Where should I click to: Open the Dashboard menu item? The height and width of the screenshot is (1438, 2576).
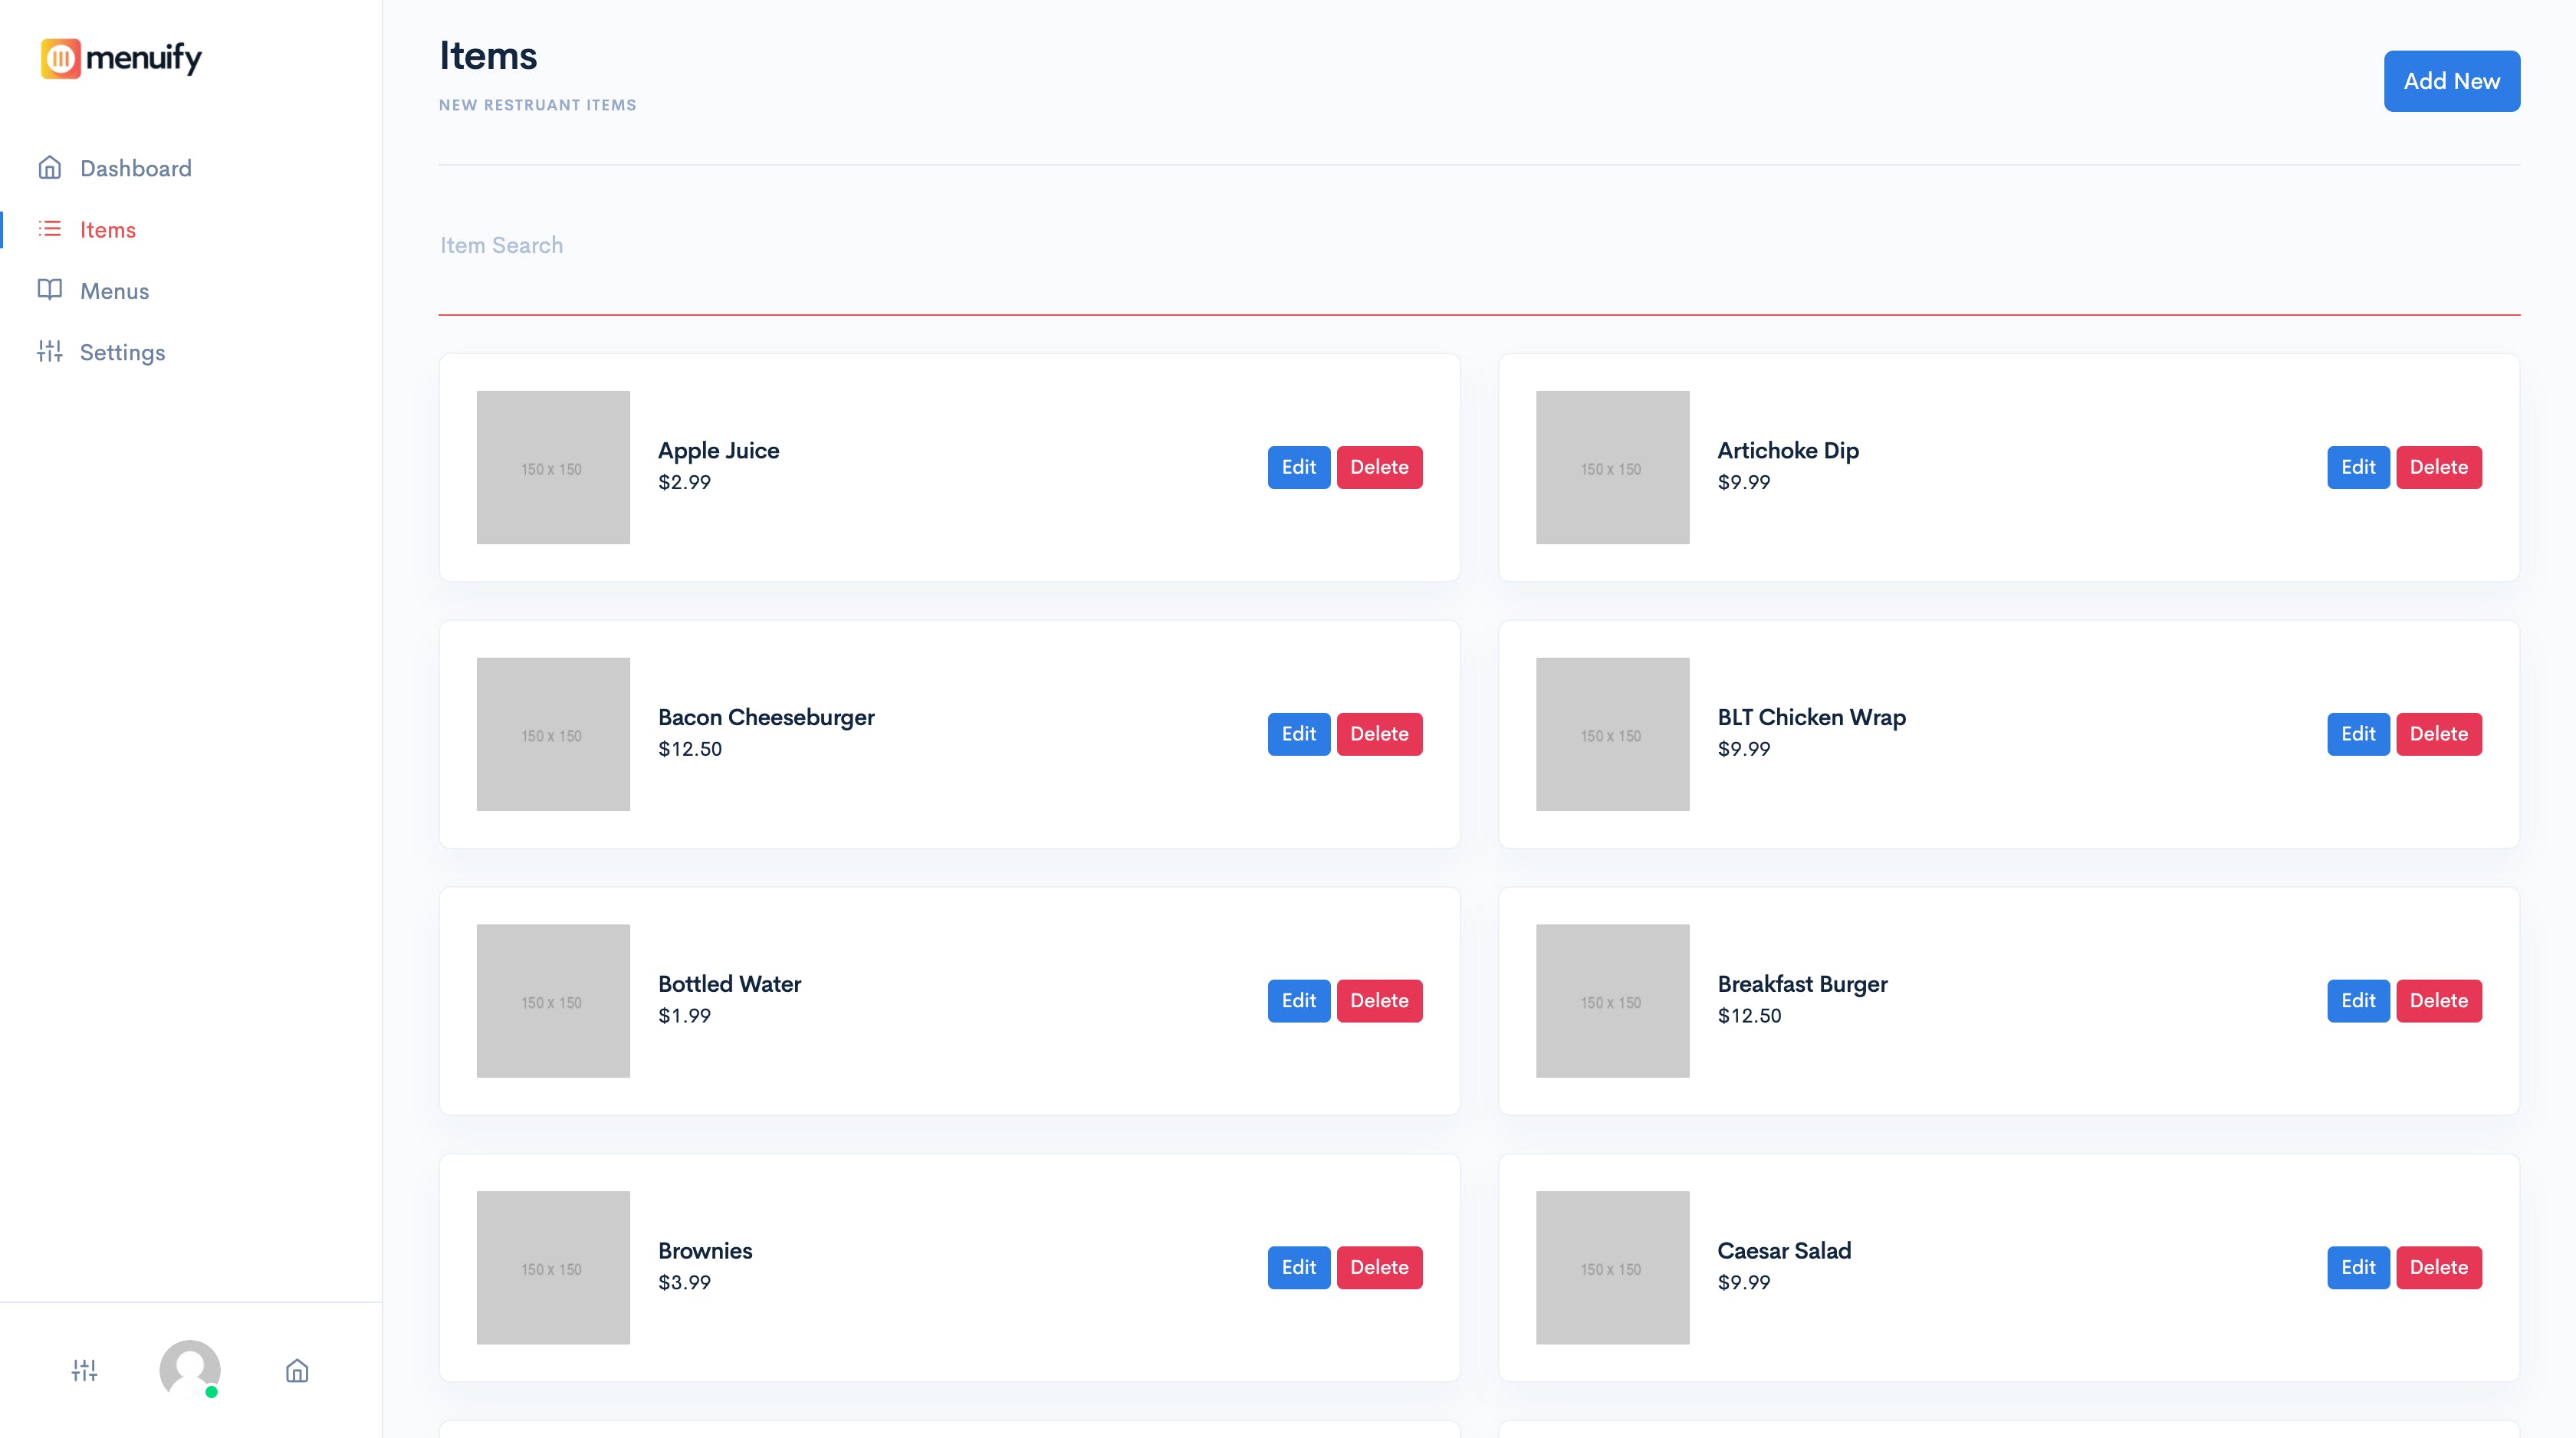[x=136, y=168]
